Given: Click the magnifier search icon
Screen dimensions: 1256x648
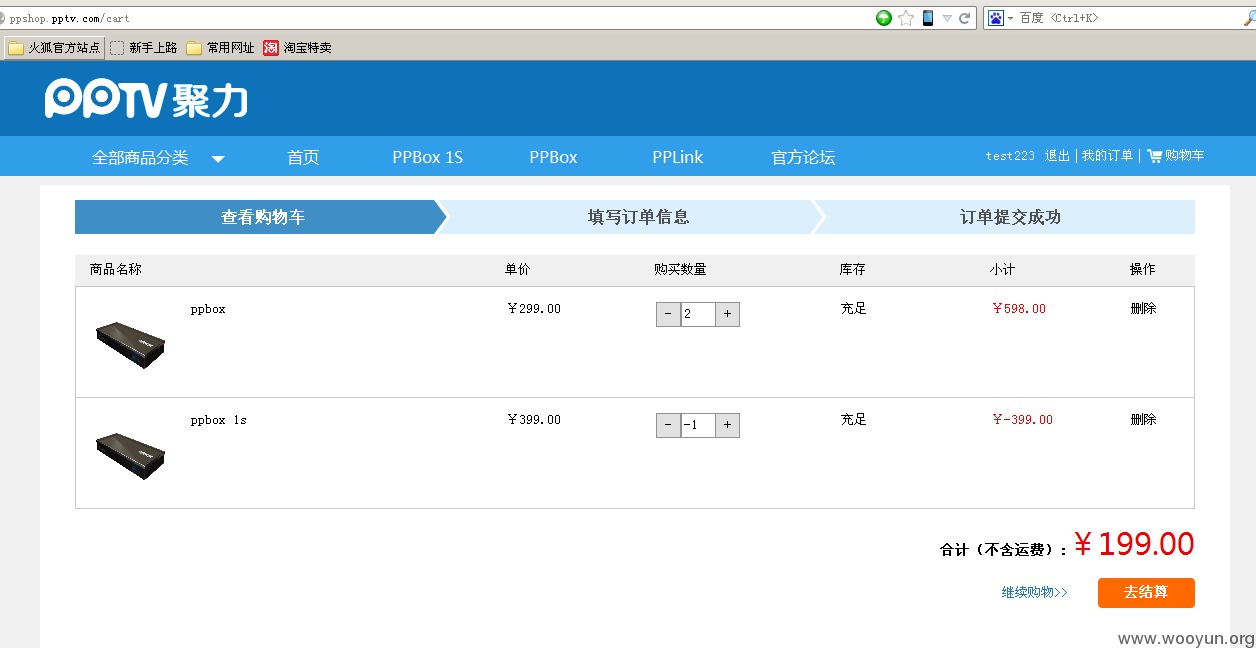Looking at the screenshot, I should (1248, 18).
